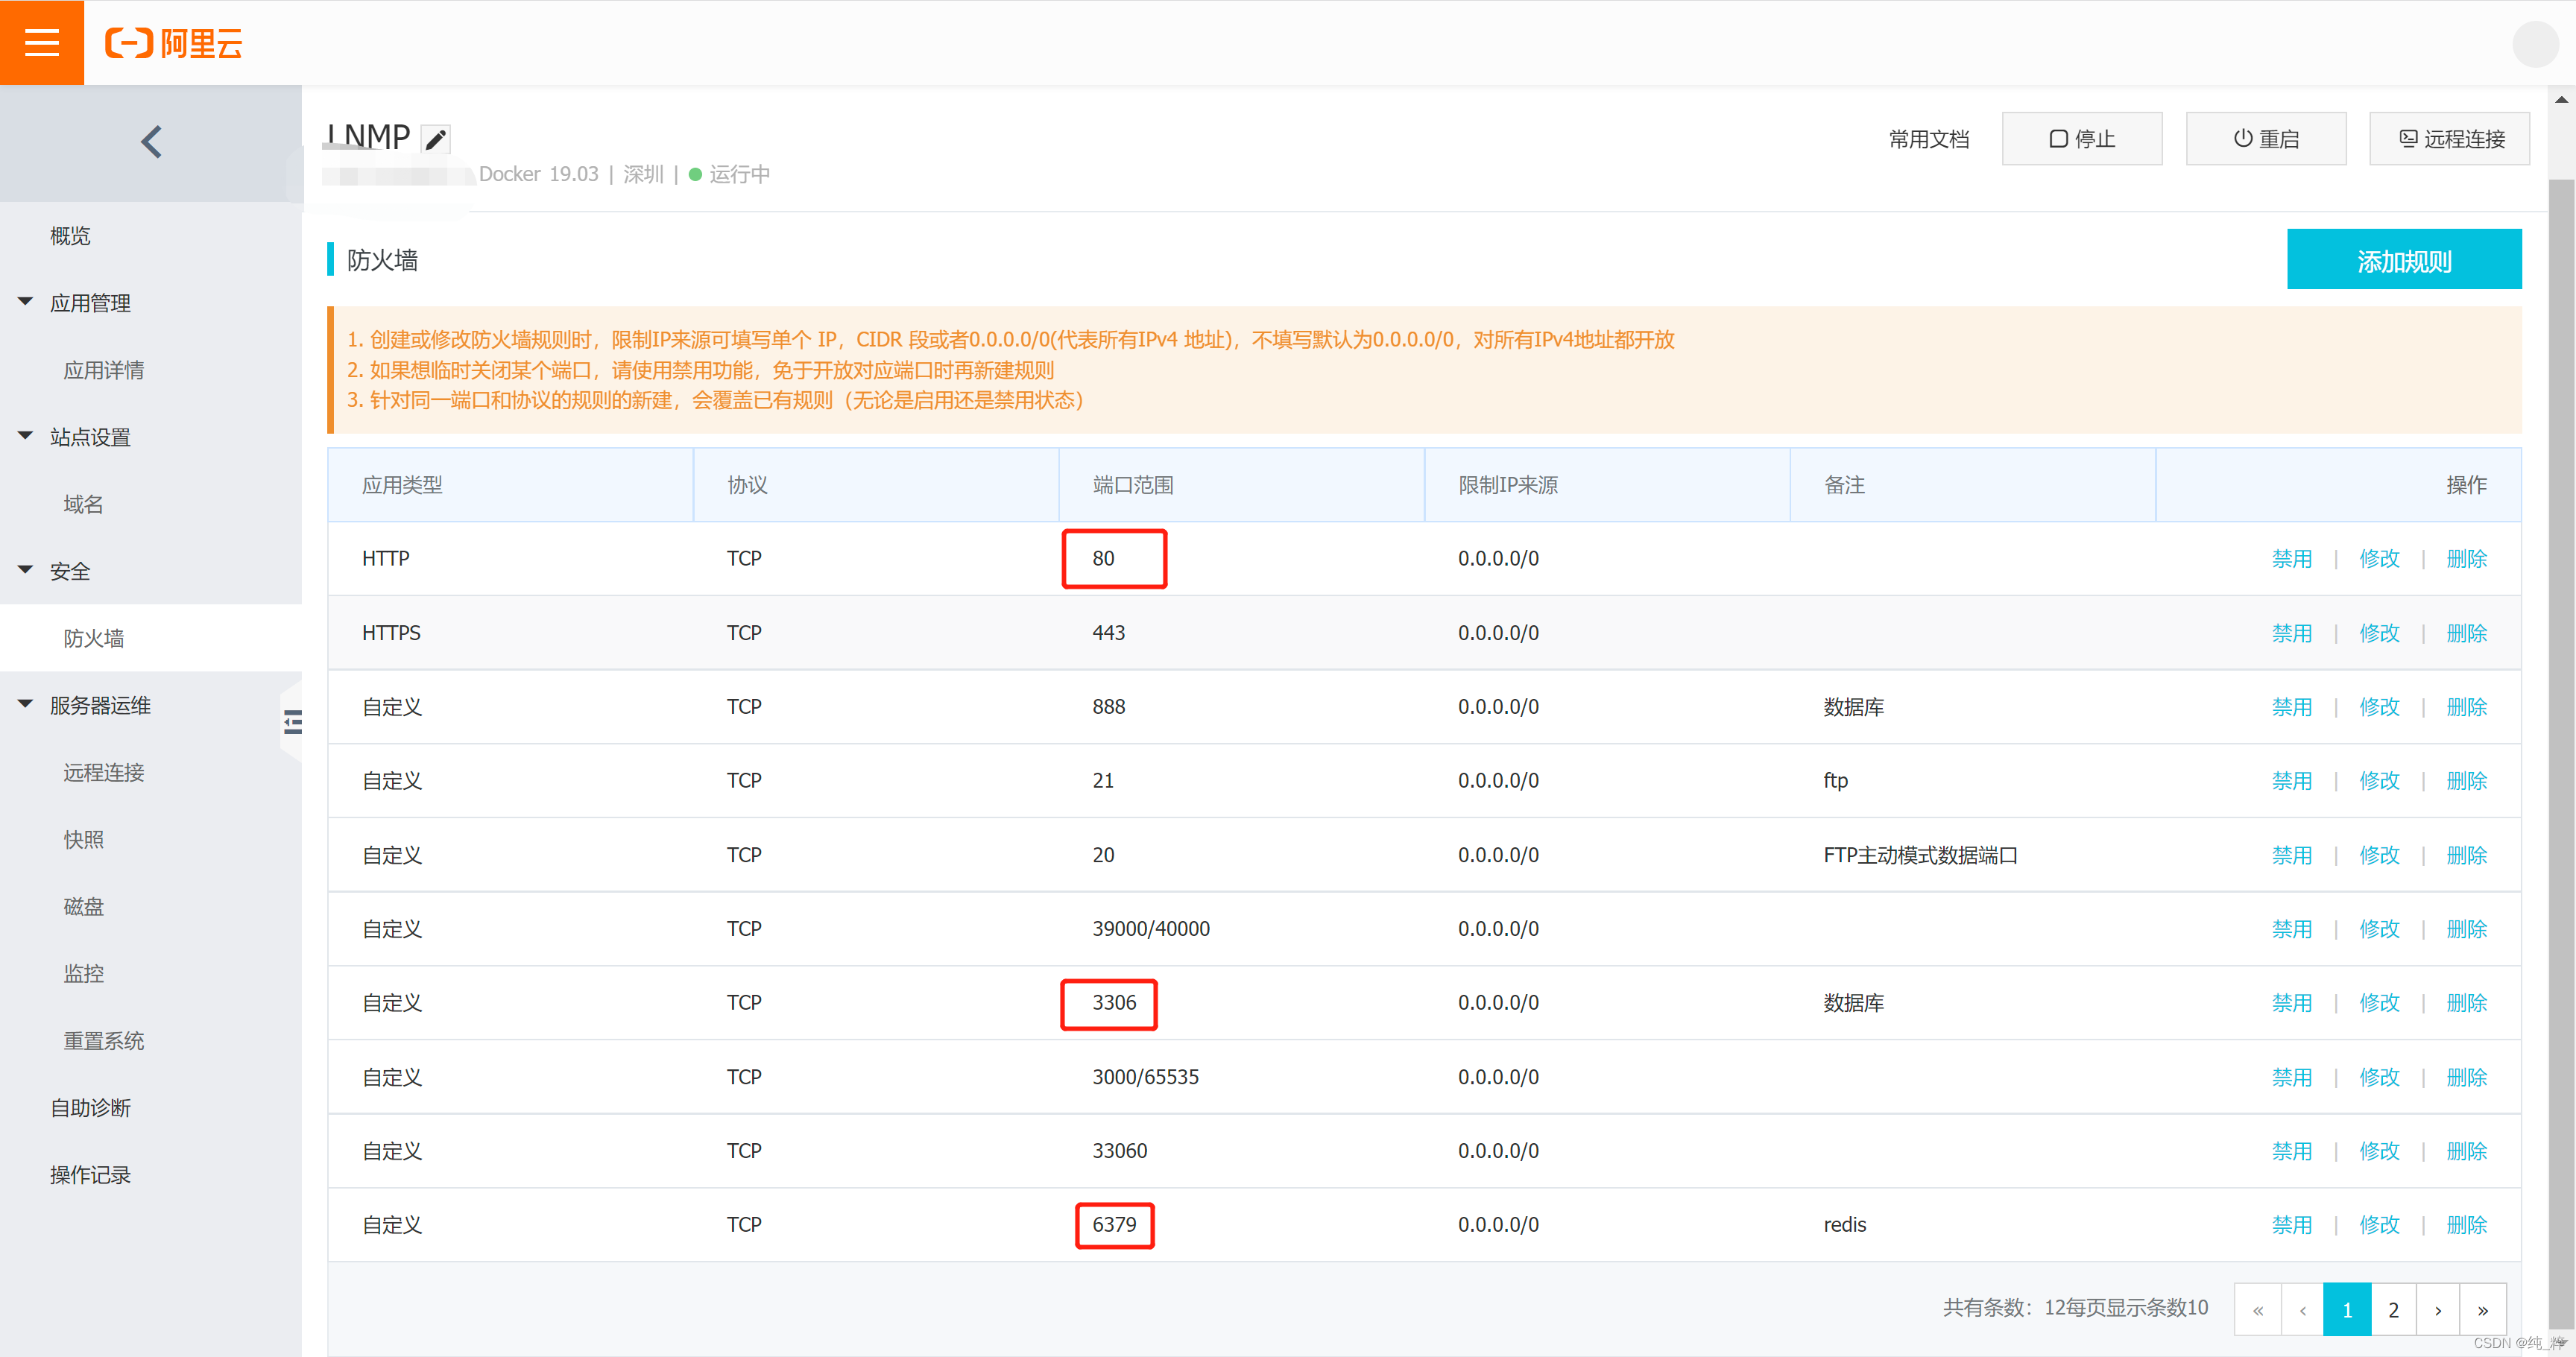The image size is (2576, 1357).
Task: Delete the port 888 rule
Action: click(x=2467, y=706)
